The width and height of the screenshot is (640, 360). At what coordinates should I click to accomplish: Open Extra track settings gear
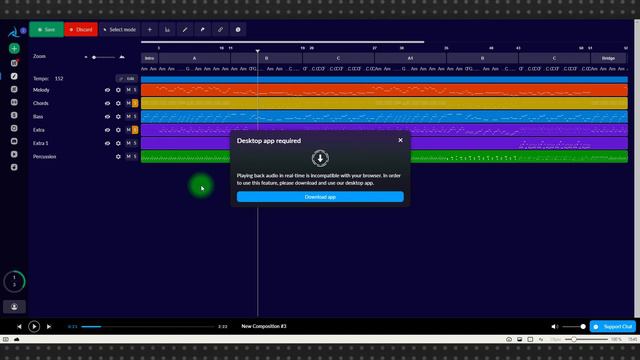118,130
